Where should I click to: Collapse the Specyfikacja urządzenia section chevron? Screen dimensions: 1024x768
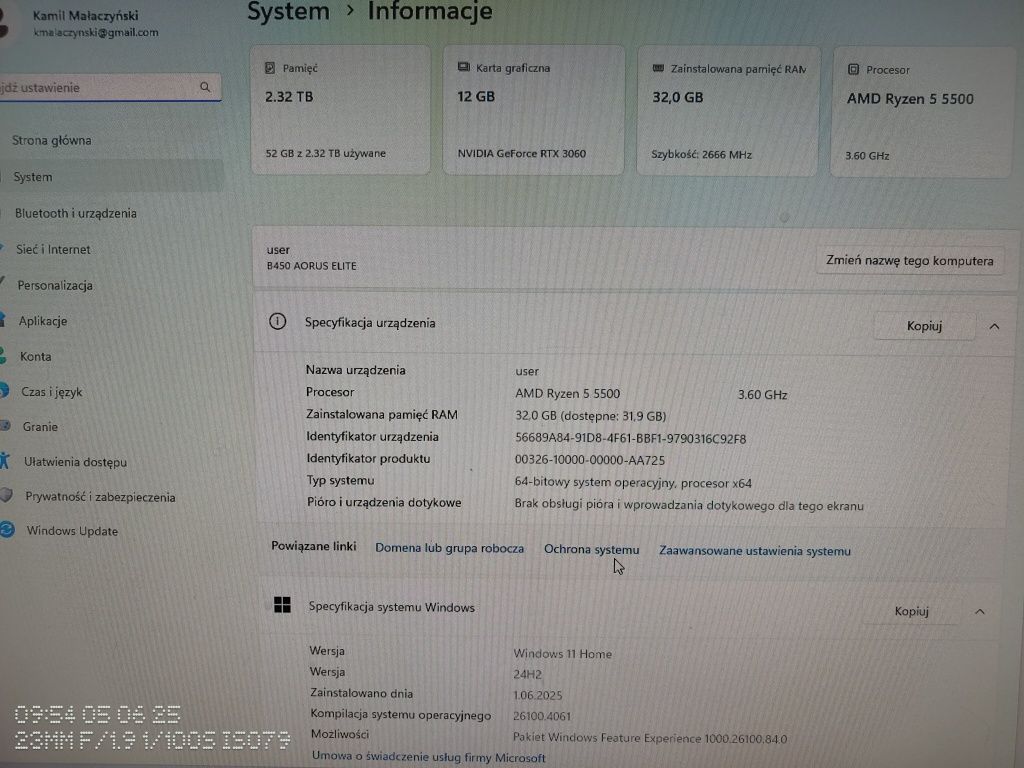pyautogui.click(x=994, y=326)
